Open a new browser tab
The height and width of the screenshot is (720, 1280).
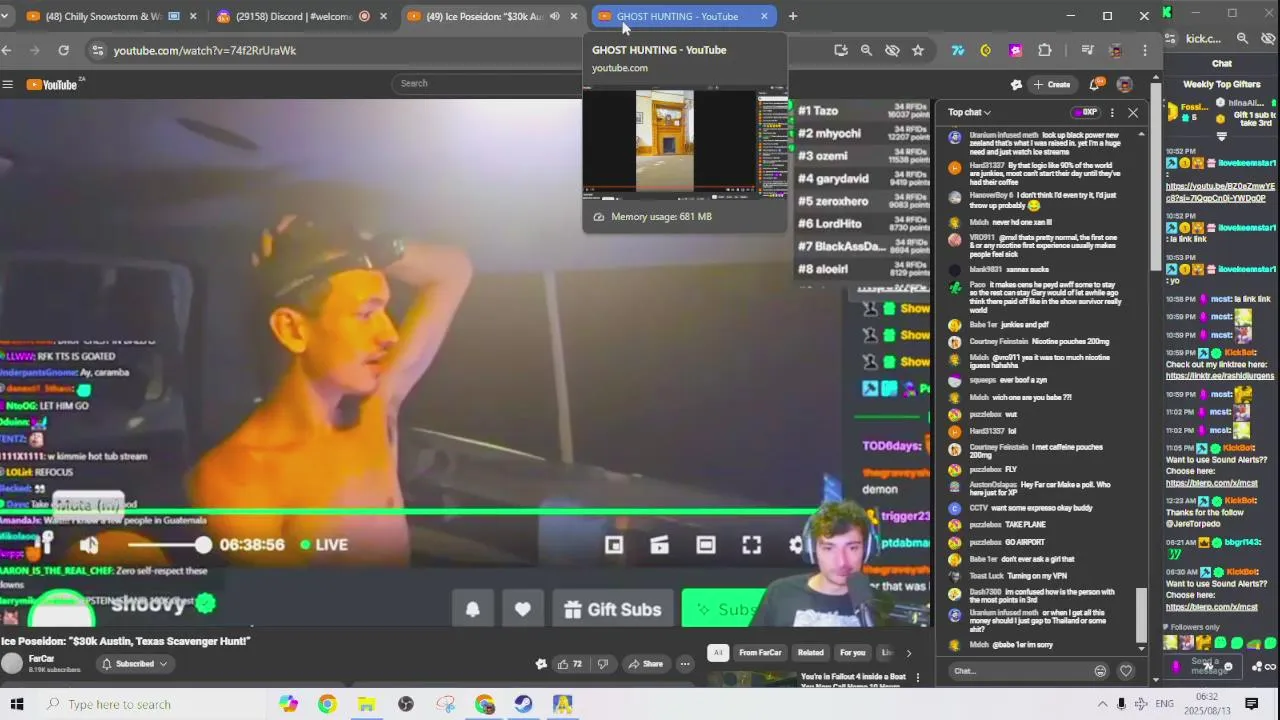pos(792,16)
